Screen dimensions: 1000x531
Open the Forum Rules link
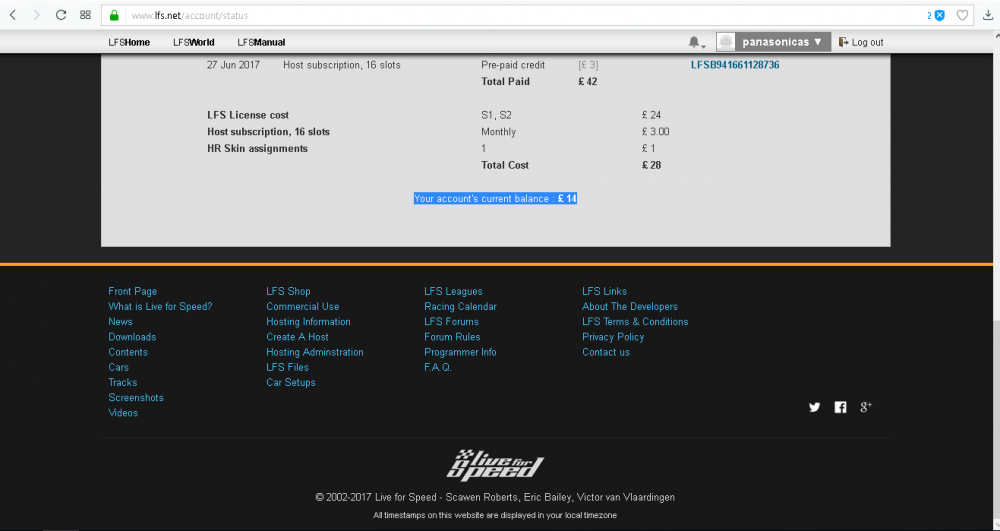452,337
